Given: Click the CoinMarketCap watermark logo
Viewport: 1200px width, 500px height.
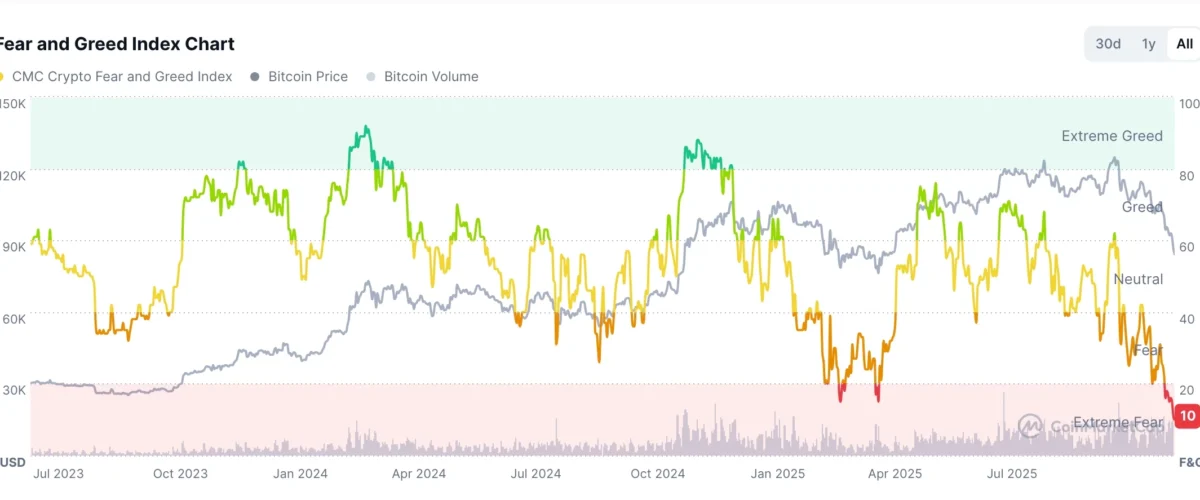Looking at the screenshot, I should (x=1030, y=426).
